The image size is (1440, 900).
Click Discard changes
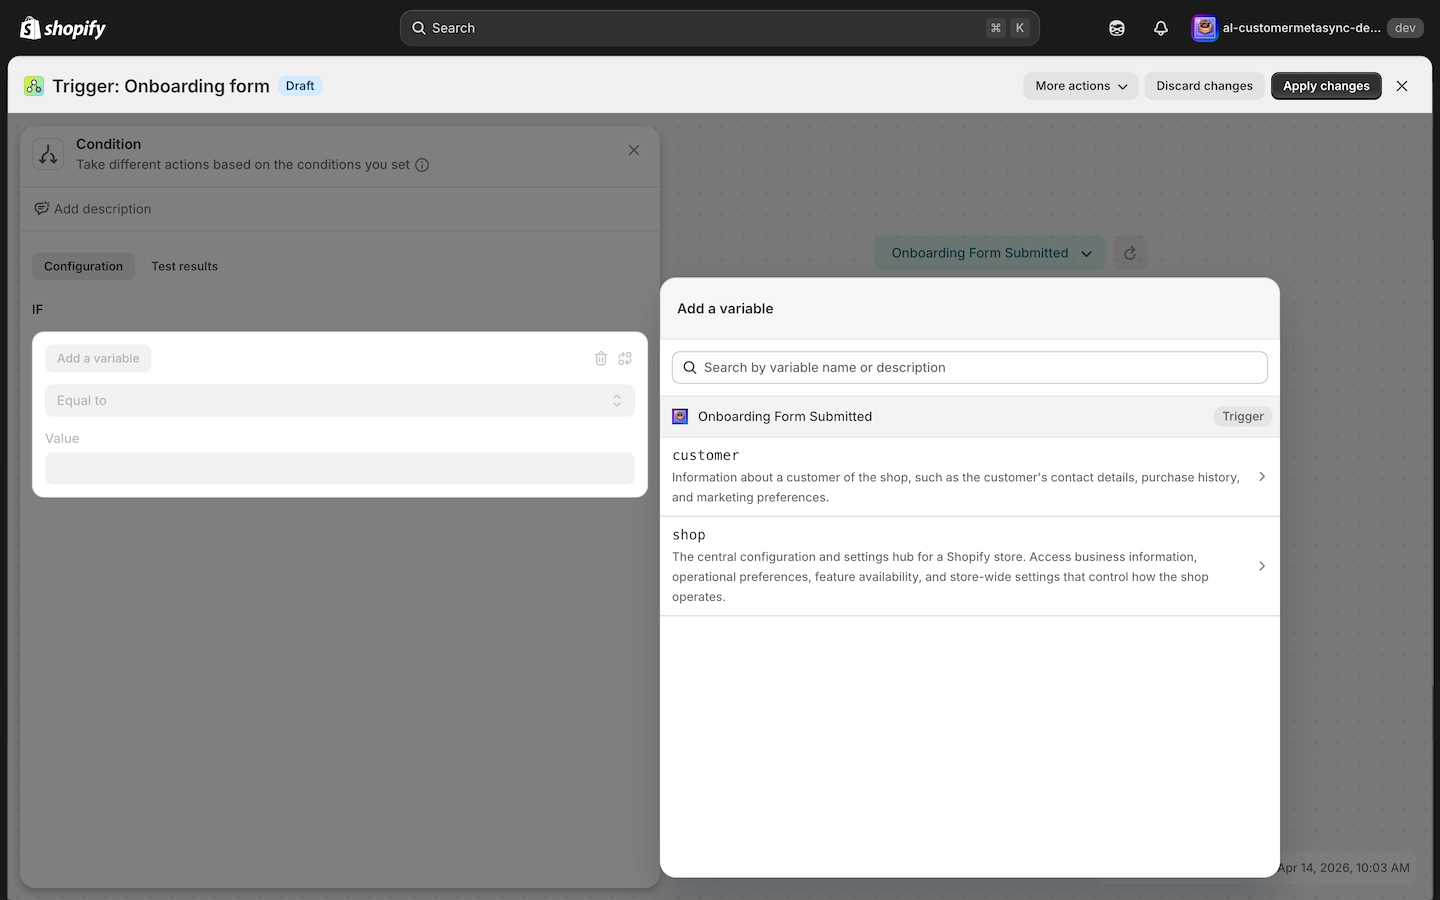(1204, 86)
